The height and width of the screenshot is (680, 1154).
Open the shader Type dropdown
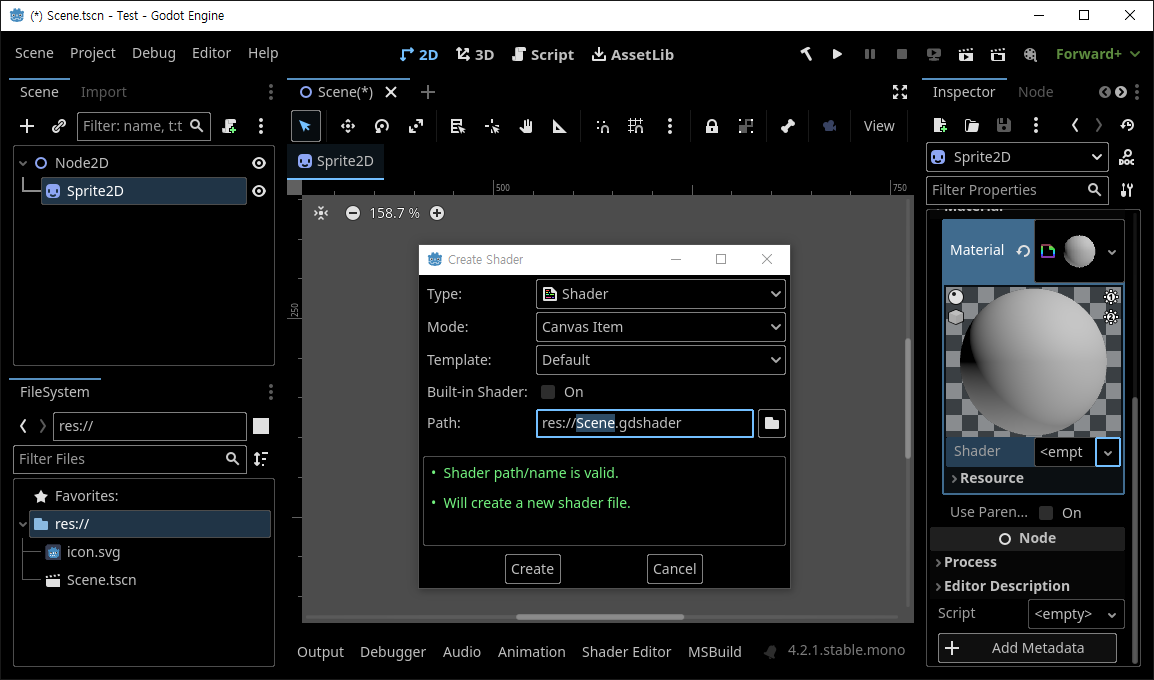click(x=660, y=294)
